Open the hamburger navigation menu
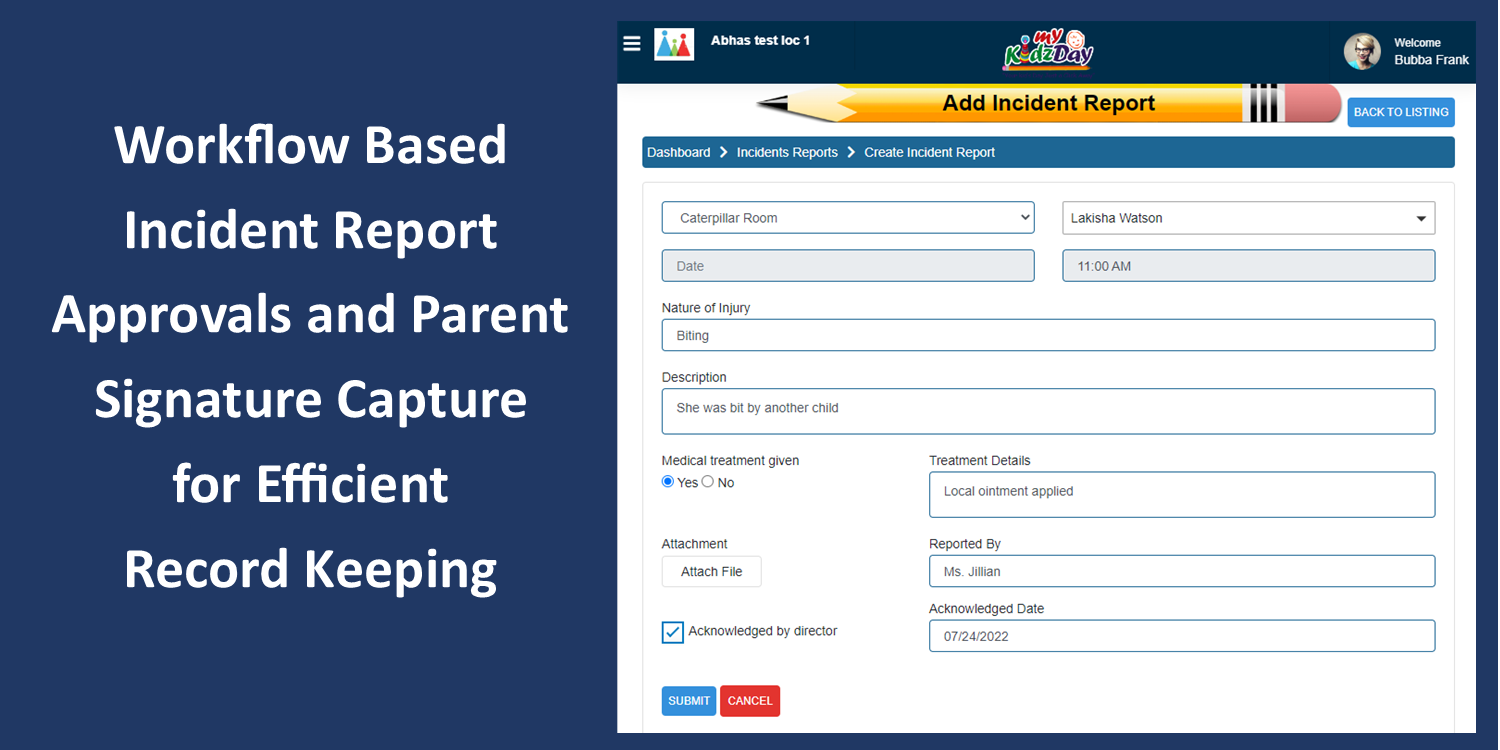This screenshot has height=750, width=1500. (631, 43)
